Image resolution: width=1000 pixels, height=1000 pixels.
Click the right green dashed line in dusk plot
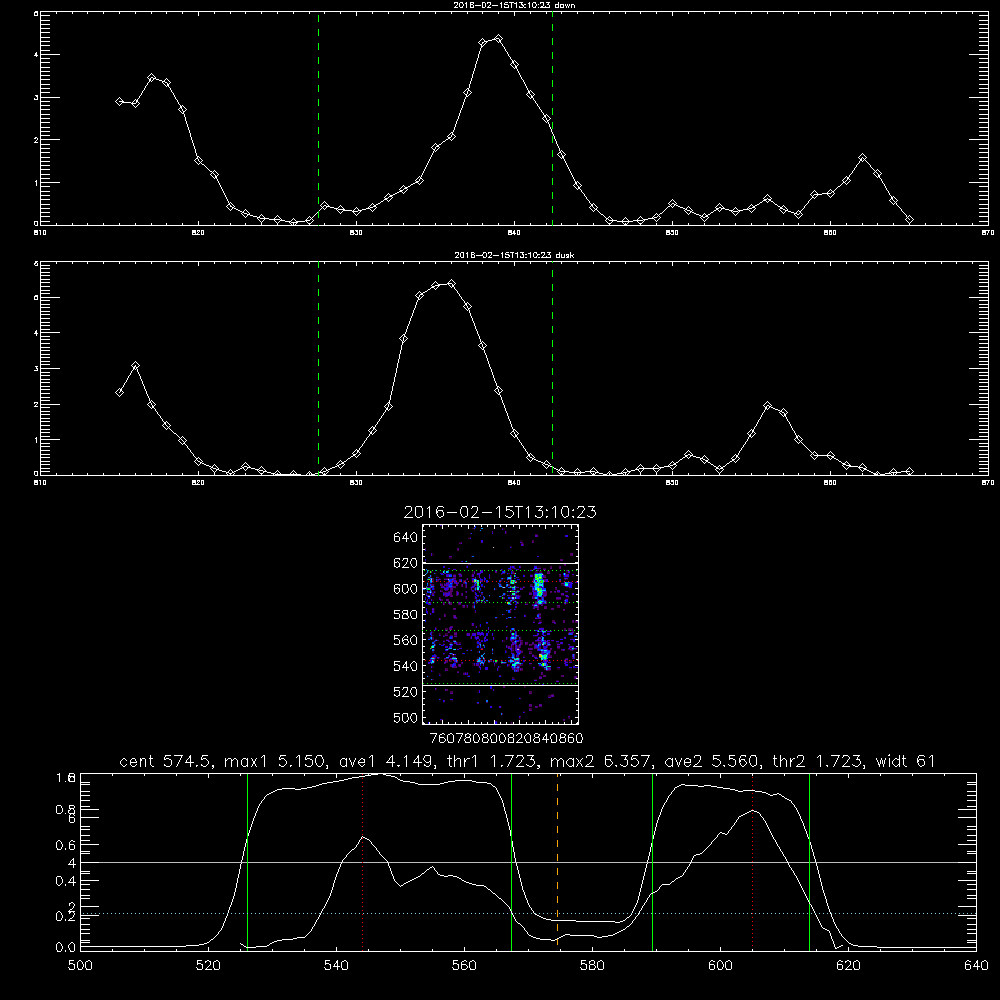coord(552,369)
